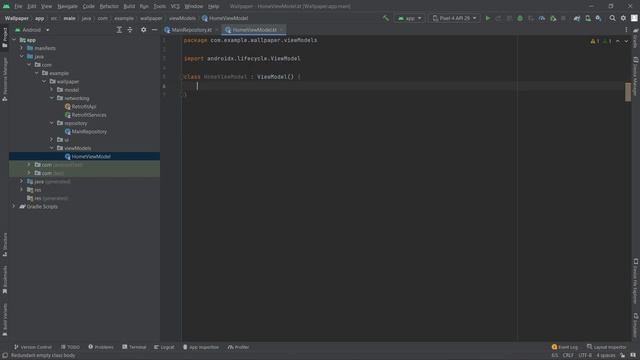Open IDE settings gear in main toolbar
Screen dimensions: 640x360
tap(623, 18)
